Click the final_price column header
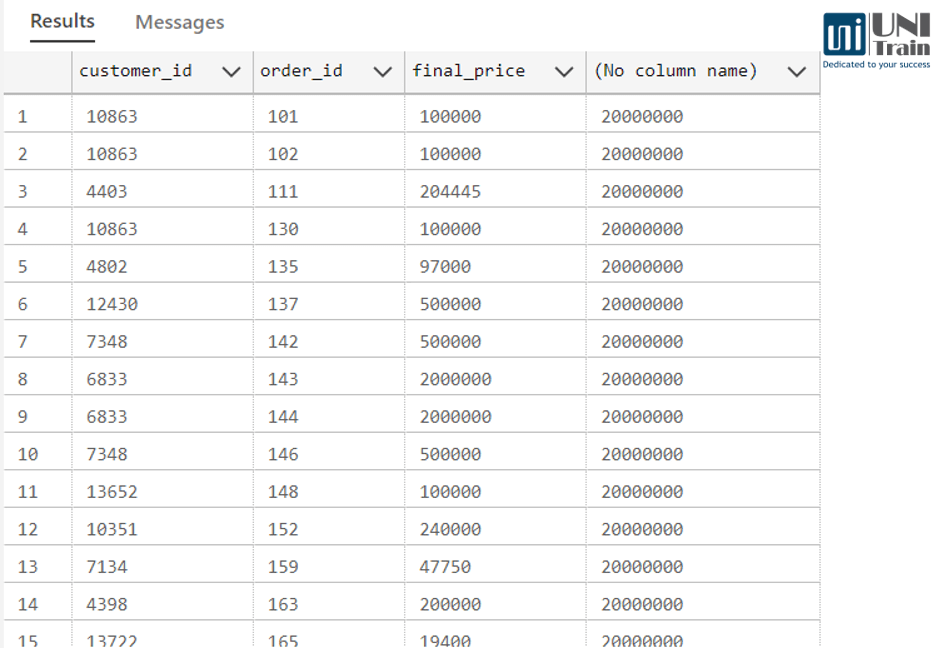 click(x=496, y=72)
